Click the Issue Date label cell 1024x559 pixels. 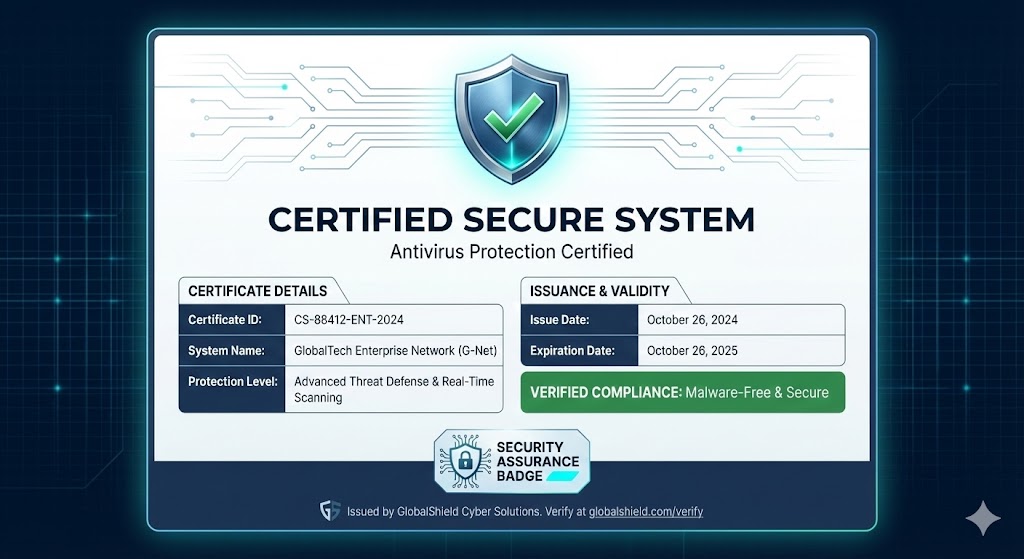click(579, 320)
